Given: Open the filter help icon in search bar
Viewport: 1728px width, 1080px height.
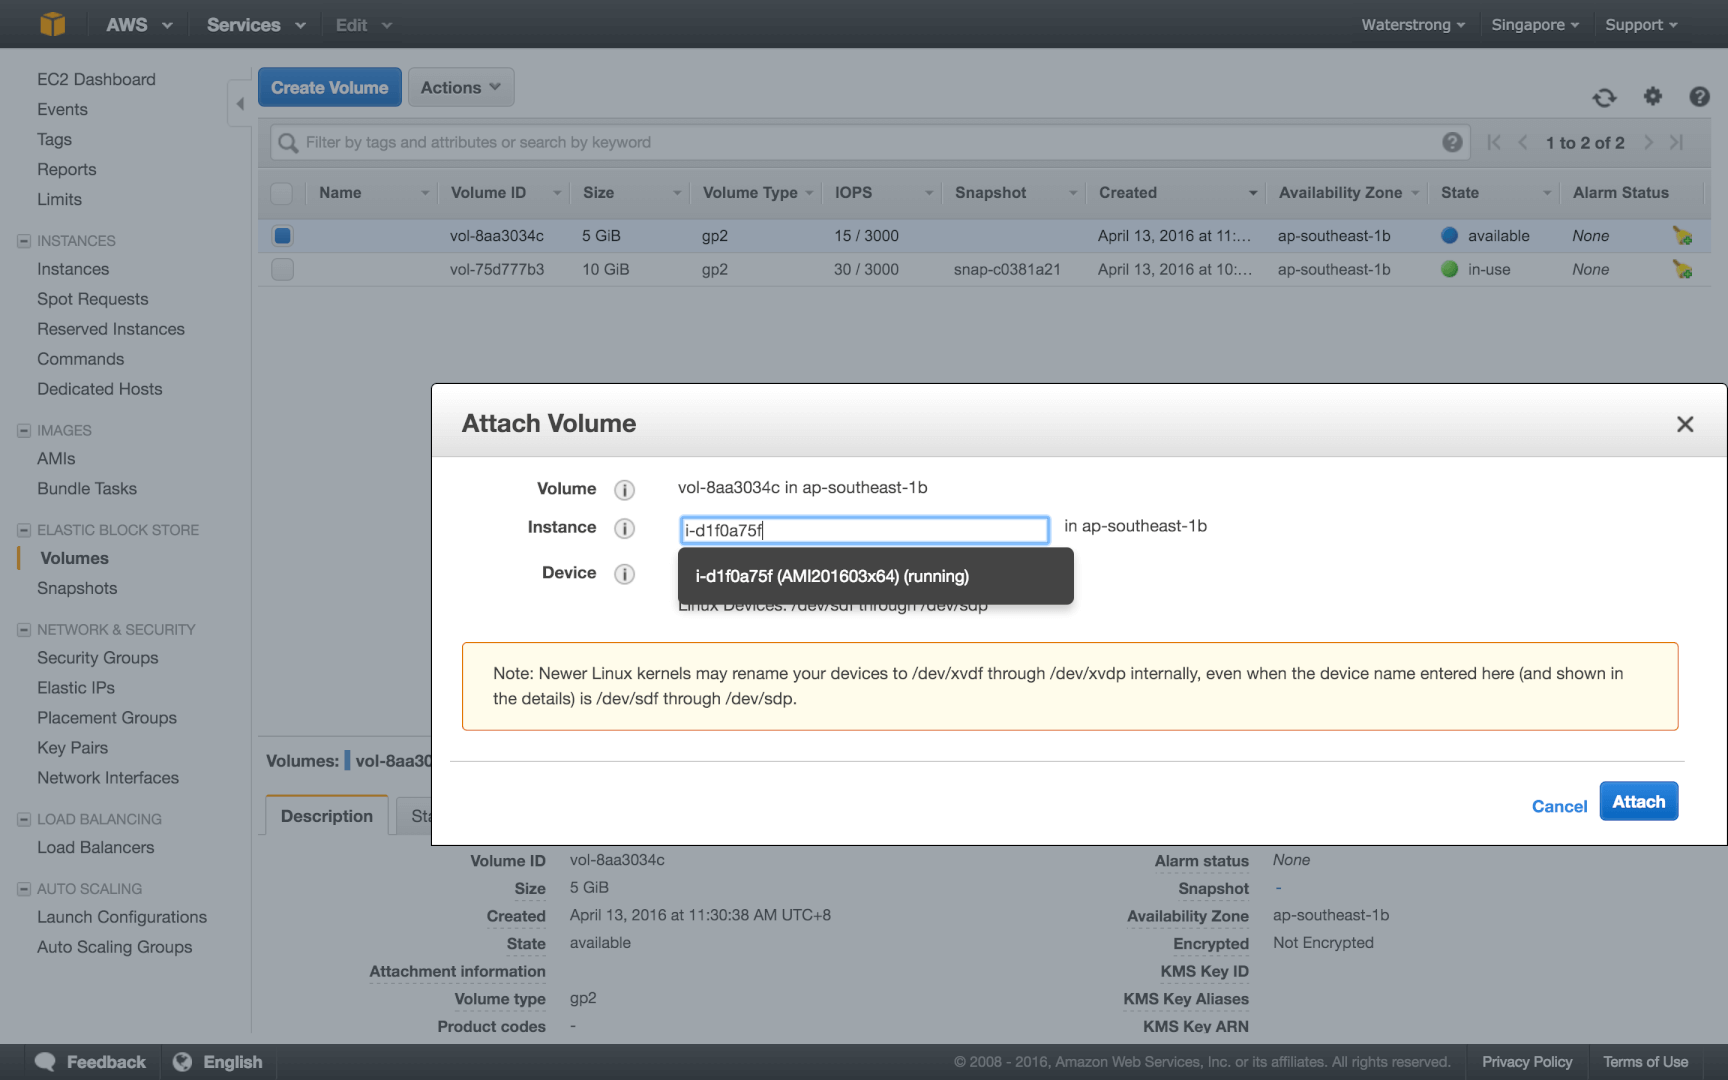Looking at the screenshot, I should [x=1452, y=142].
